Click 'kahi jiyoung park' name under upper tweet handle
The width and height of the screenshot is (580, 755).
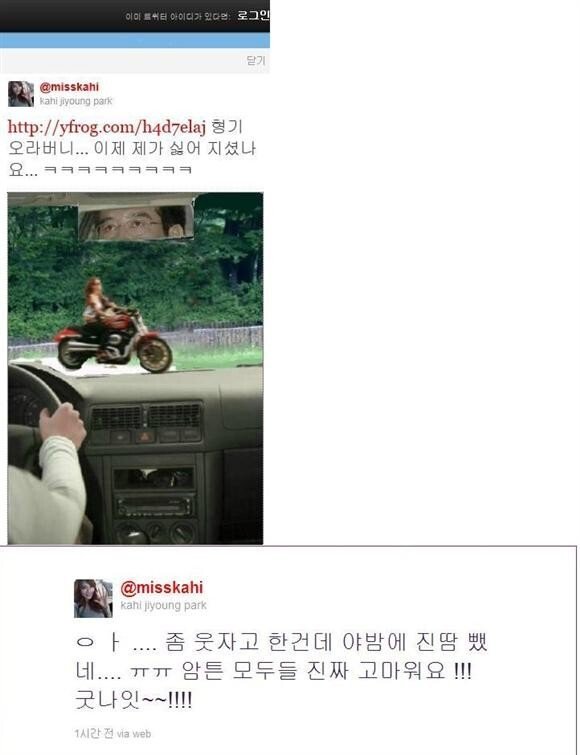76,101
